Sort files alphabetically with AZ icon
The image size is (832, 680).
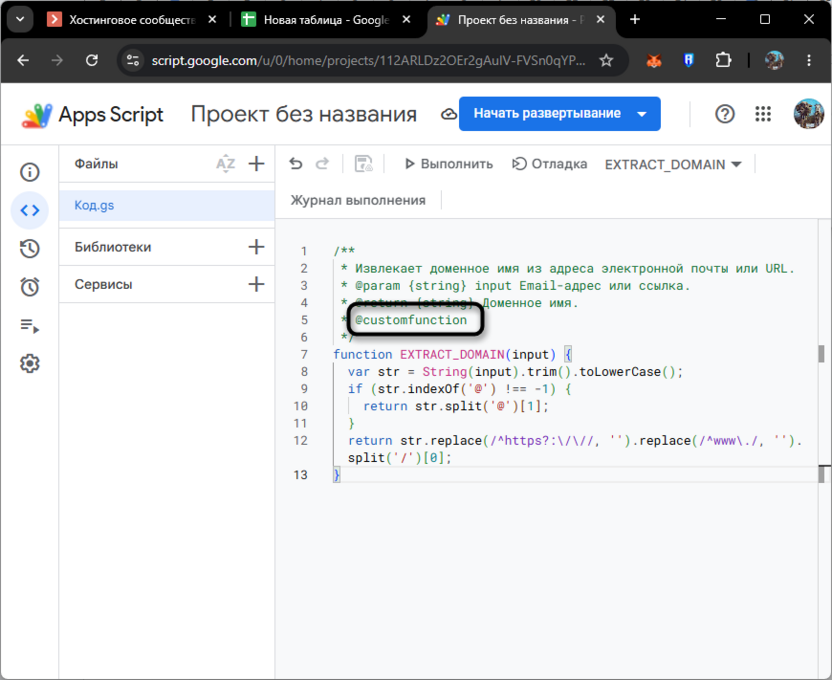(226, 164)
